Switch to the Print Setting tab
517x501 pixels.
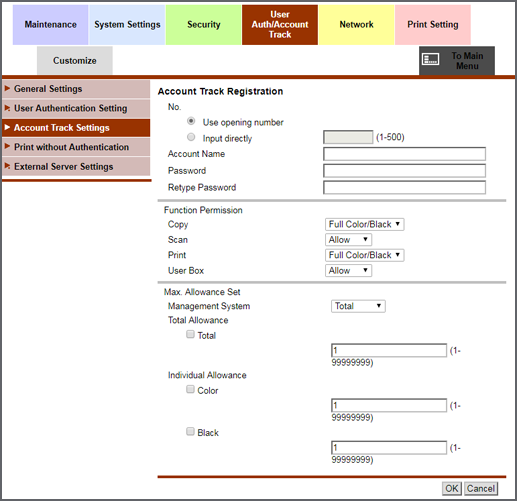(x=433, y=25)
